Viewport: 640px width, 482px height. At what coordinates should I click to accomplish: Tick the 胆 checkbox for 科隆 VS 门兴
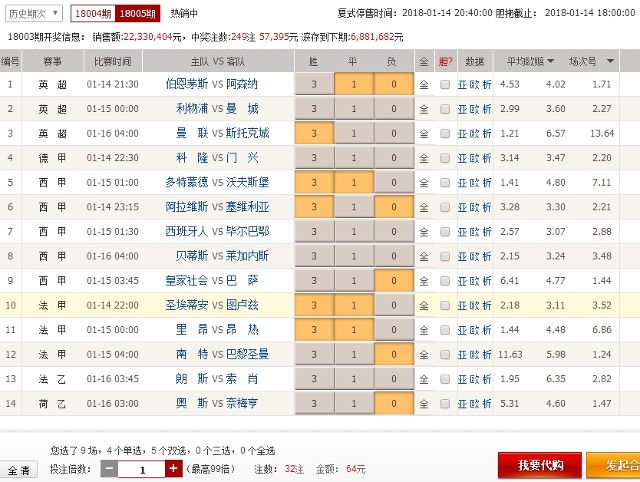[x=445, y=158]
